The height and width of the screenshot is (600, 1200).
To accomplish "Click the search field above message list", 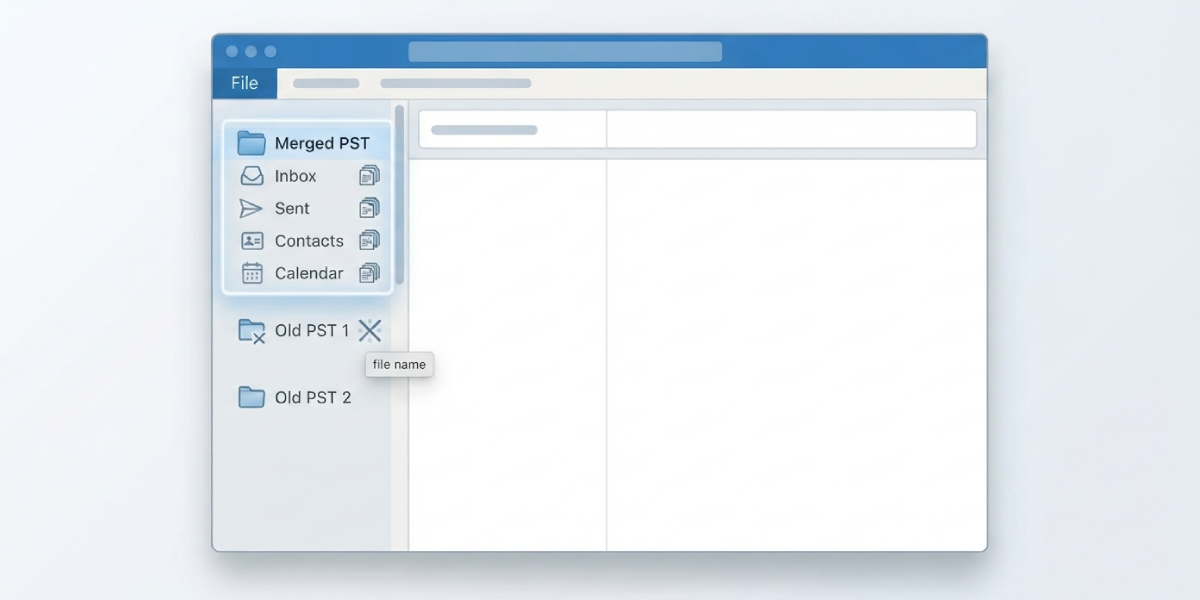I will coord(513,130).
